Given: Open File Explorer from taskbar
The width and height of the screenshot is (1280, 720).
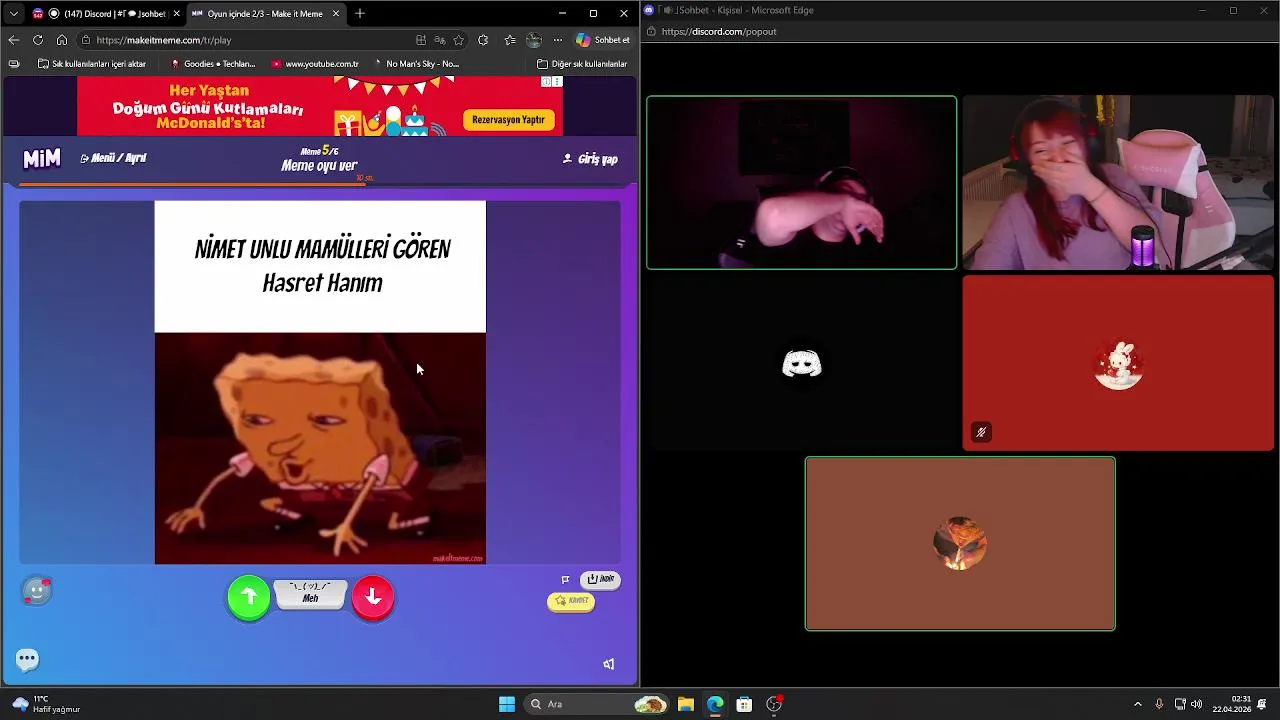Looking at the screenshot, I should tap(686, 704).
